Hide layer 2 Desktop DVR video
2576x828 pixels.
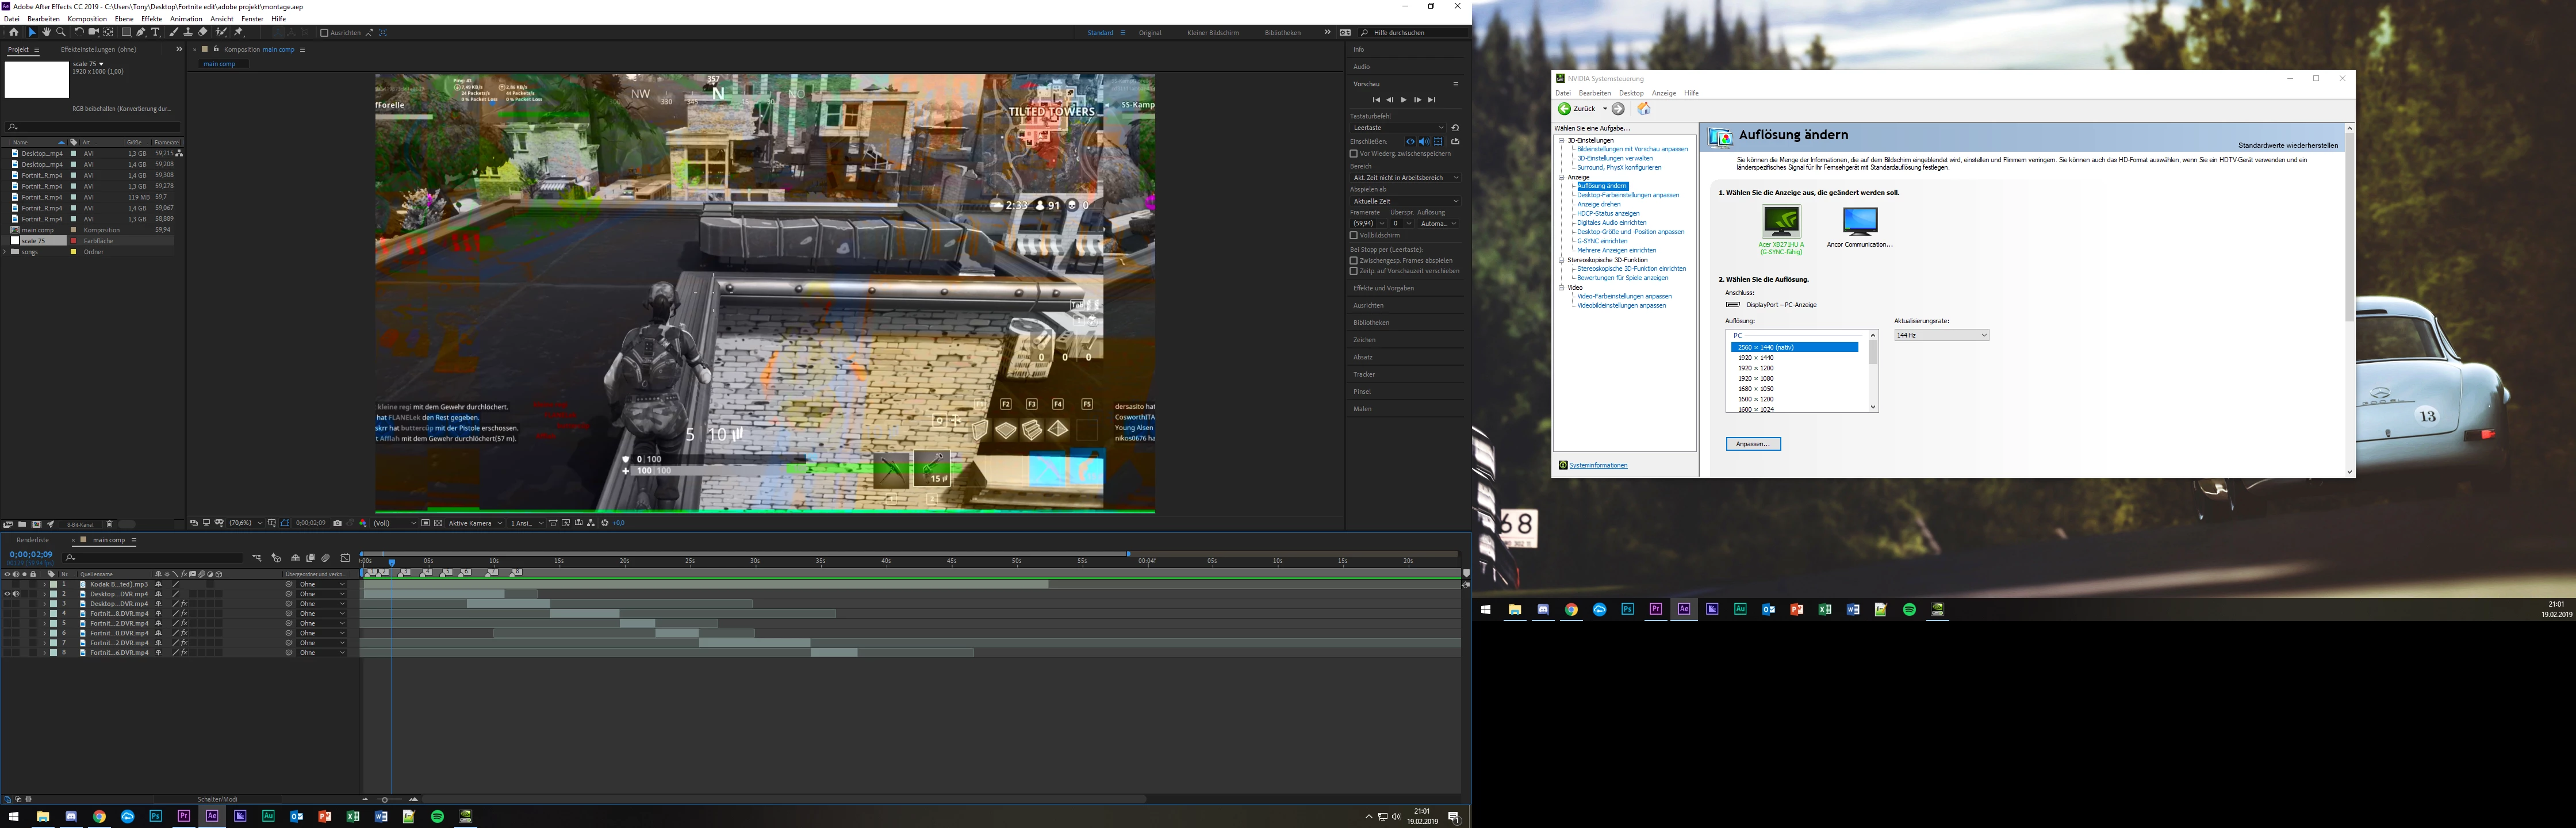[7, 594]
